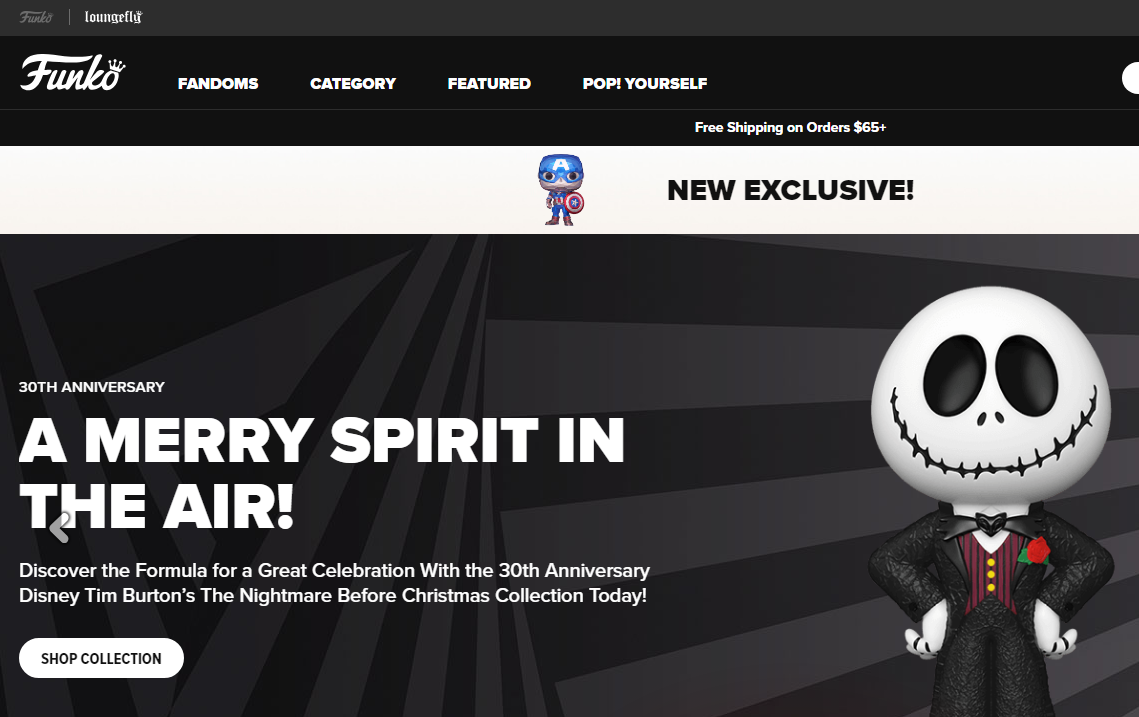Image resolution: width=1139 pixels, height=717 pixels.
Task: Click the red rose on Jack's lapel
Action: 1035,551
